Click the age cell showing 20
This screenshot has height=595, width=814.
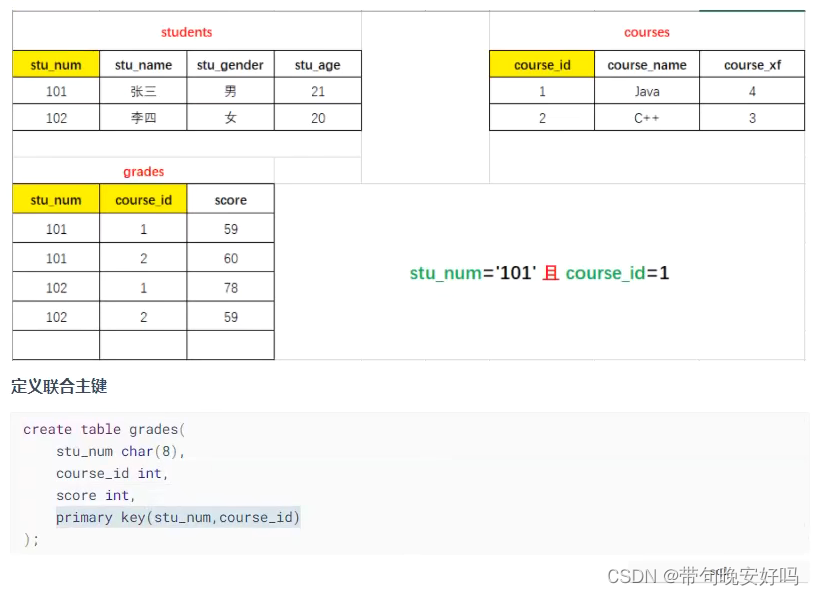tap(318, 118)
